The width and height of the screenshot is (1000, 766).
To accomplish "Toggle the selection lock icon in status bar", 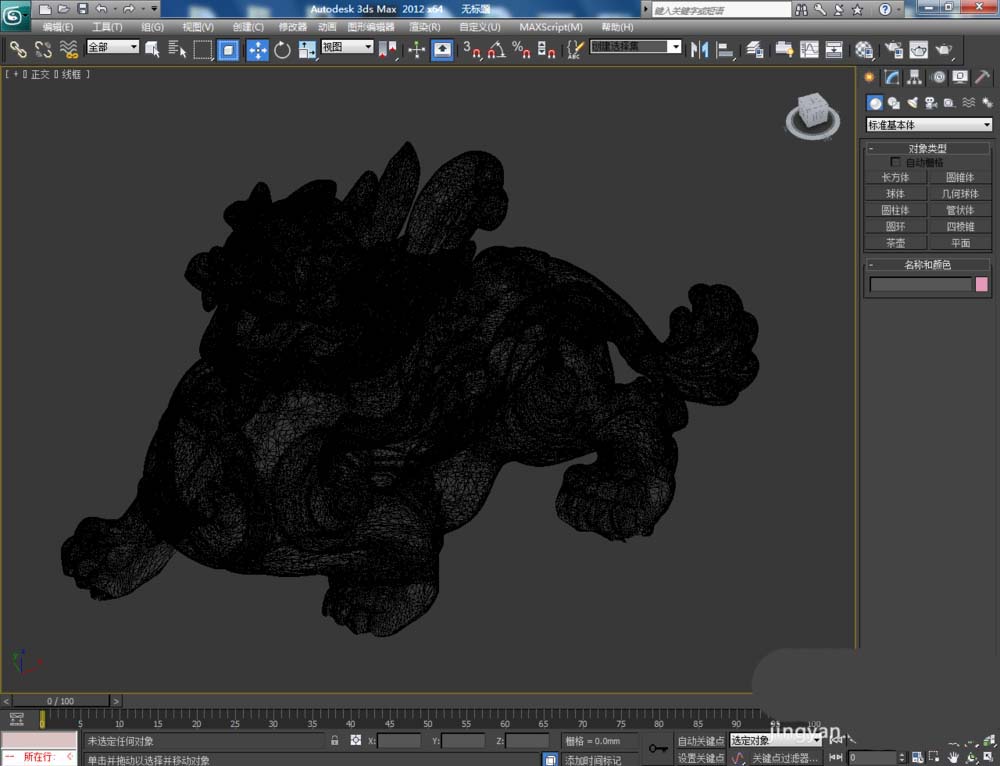I will [x=334, y=741].
